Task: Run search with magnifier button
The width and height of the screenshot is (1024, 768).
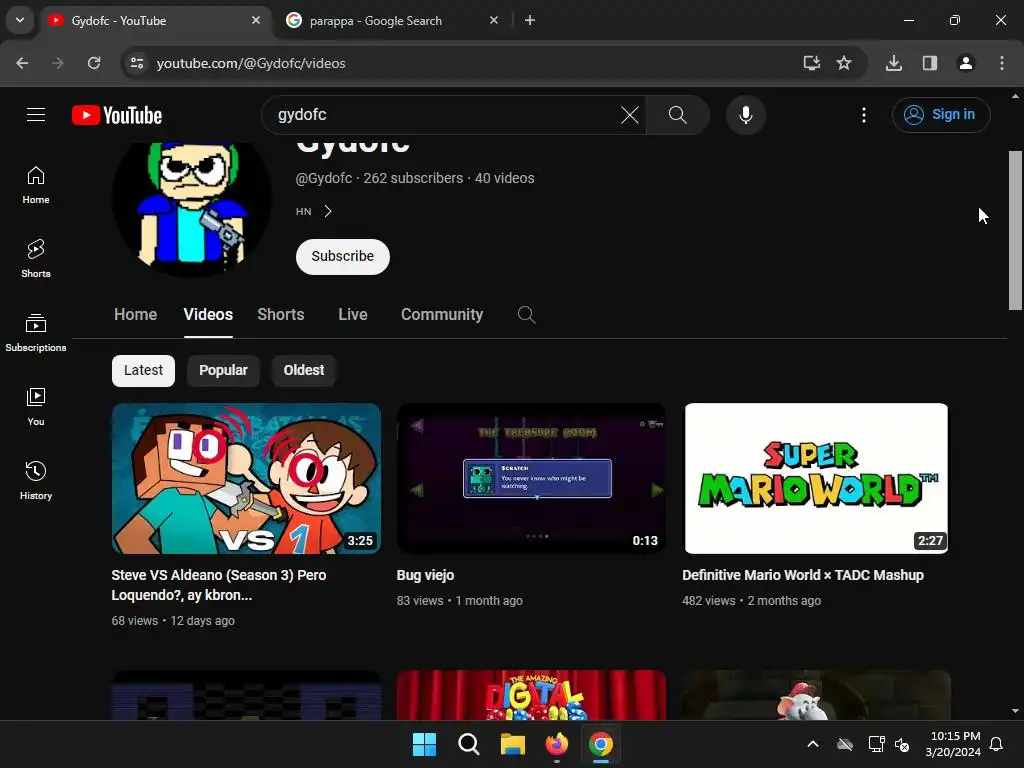Action: (x=678, y=115)
